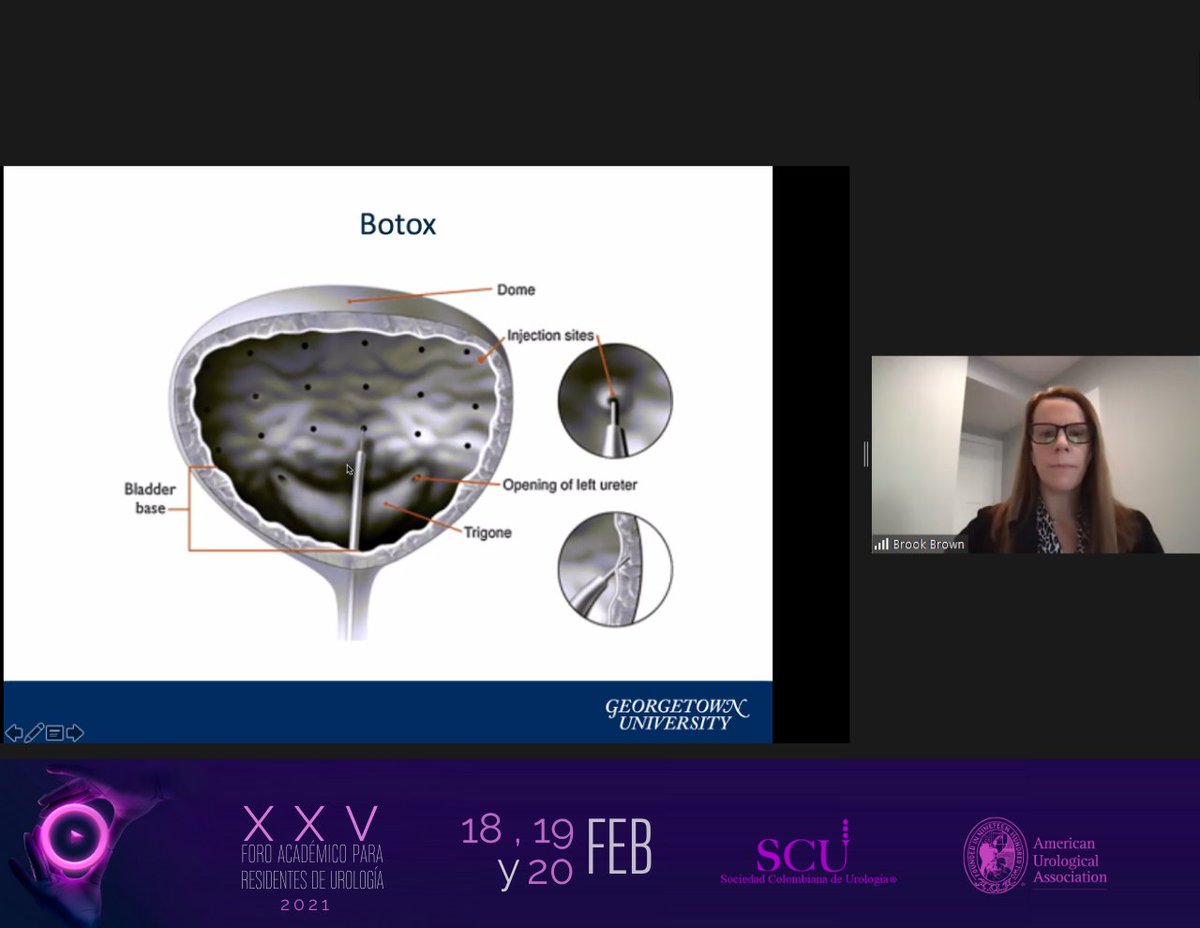Click the "Injection sites" label
The height and width of the screenshot is (928, 1200).
[550, 335]
